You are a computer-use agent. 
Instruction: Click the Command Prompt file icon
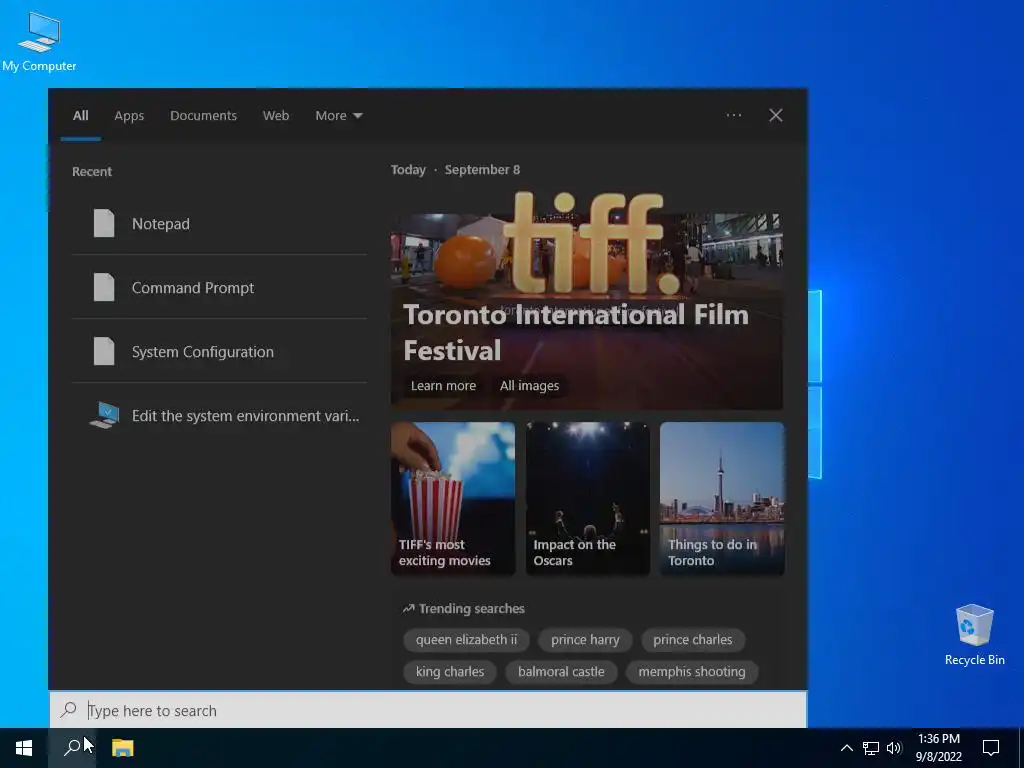pyautogui.click(x=104, y=287)
